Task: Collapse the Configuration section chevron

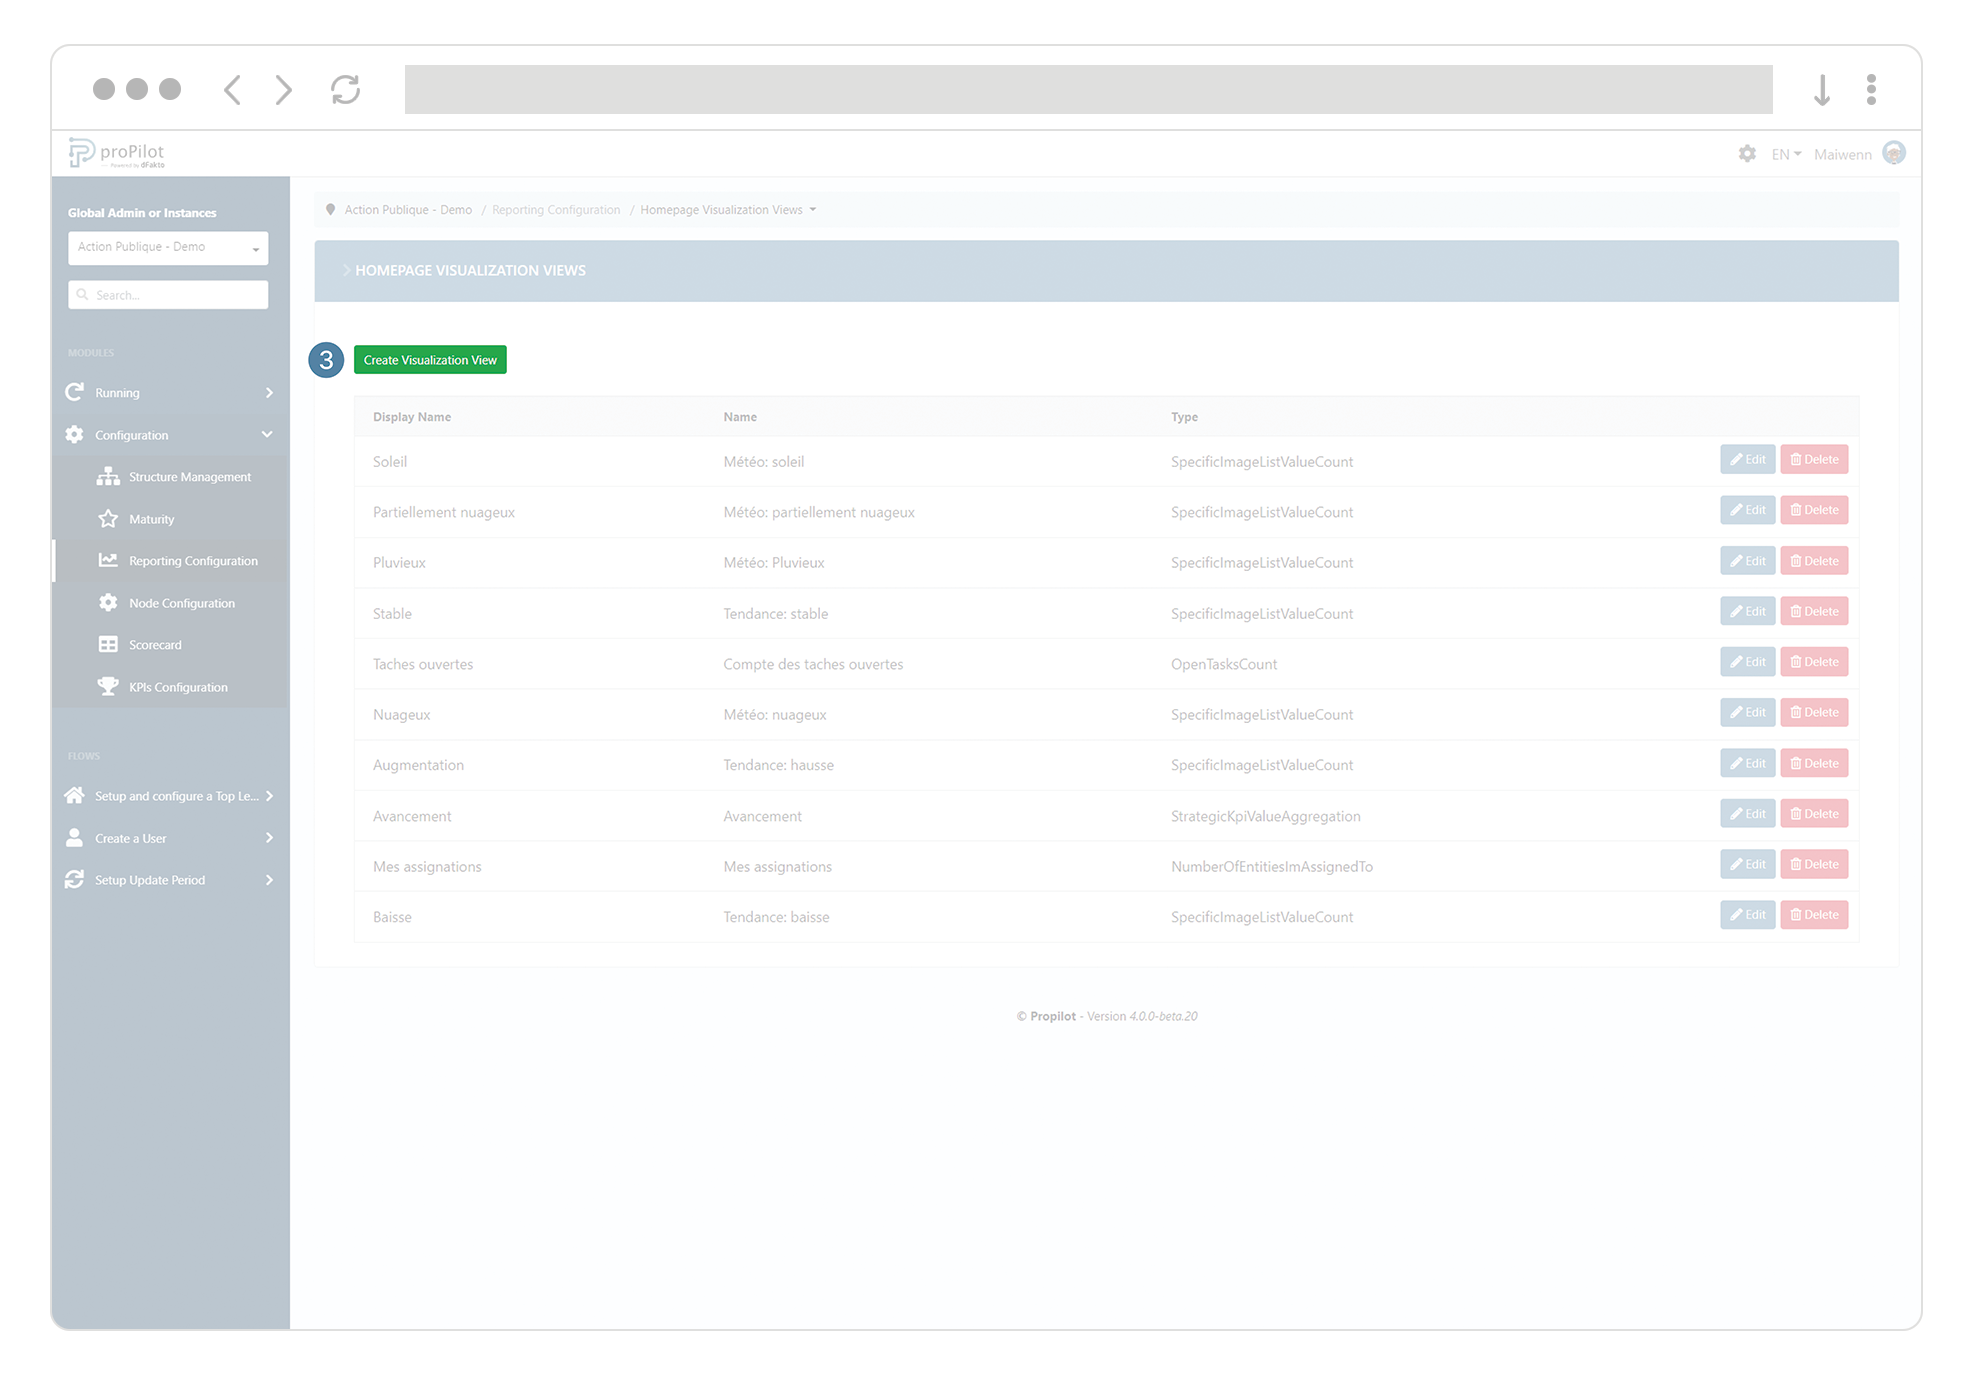Action: pyautogui.click(x=266, y=434)
